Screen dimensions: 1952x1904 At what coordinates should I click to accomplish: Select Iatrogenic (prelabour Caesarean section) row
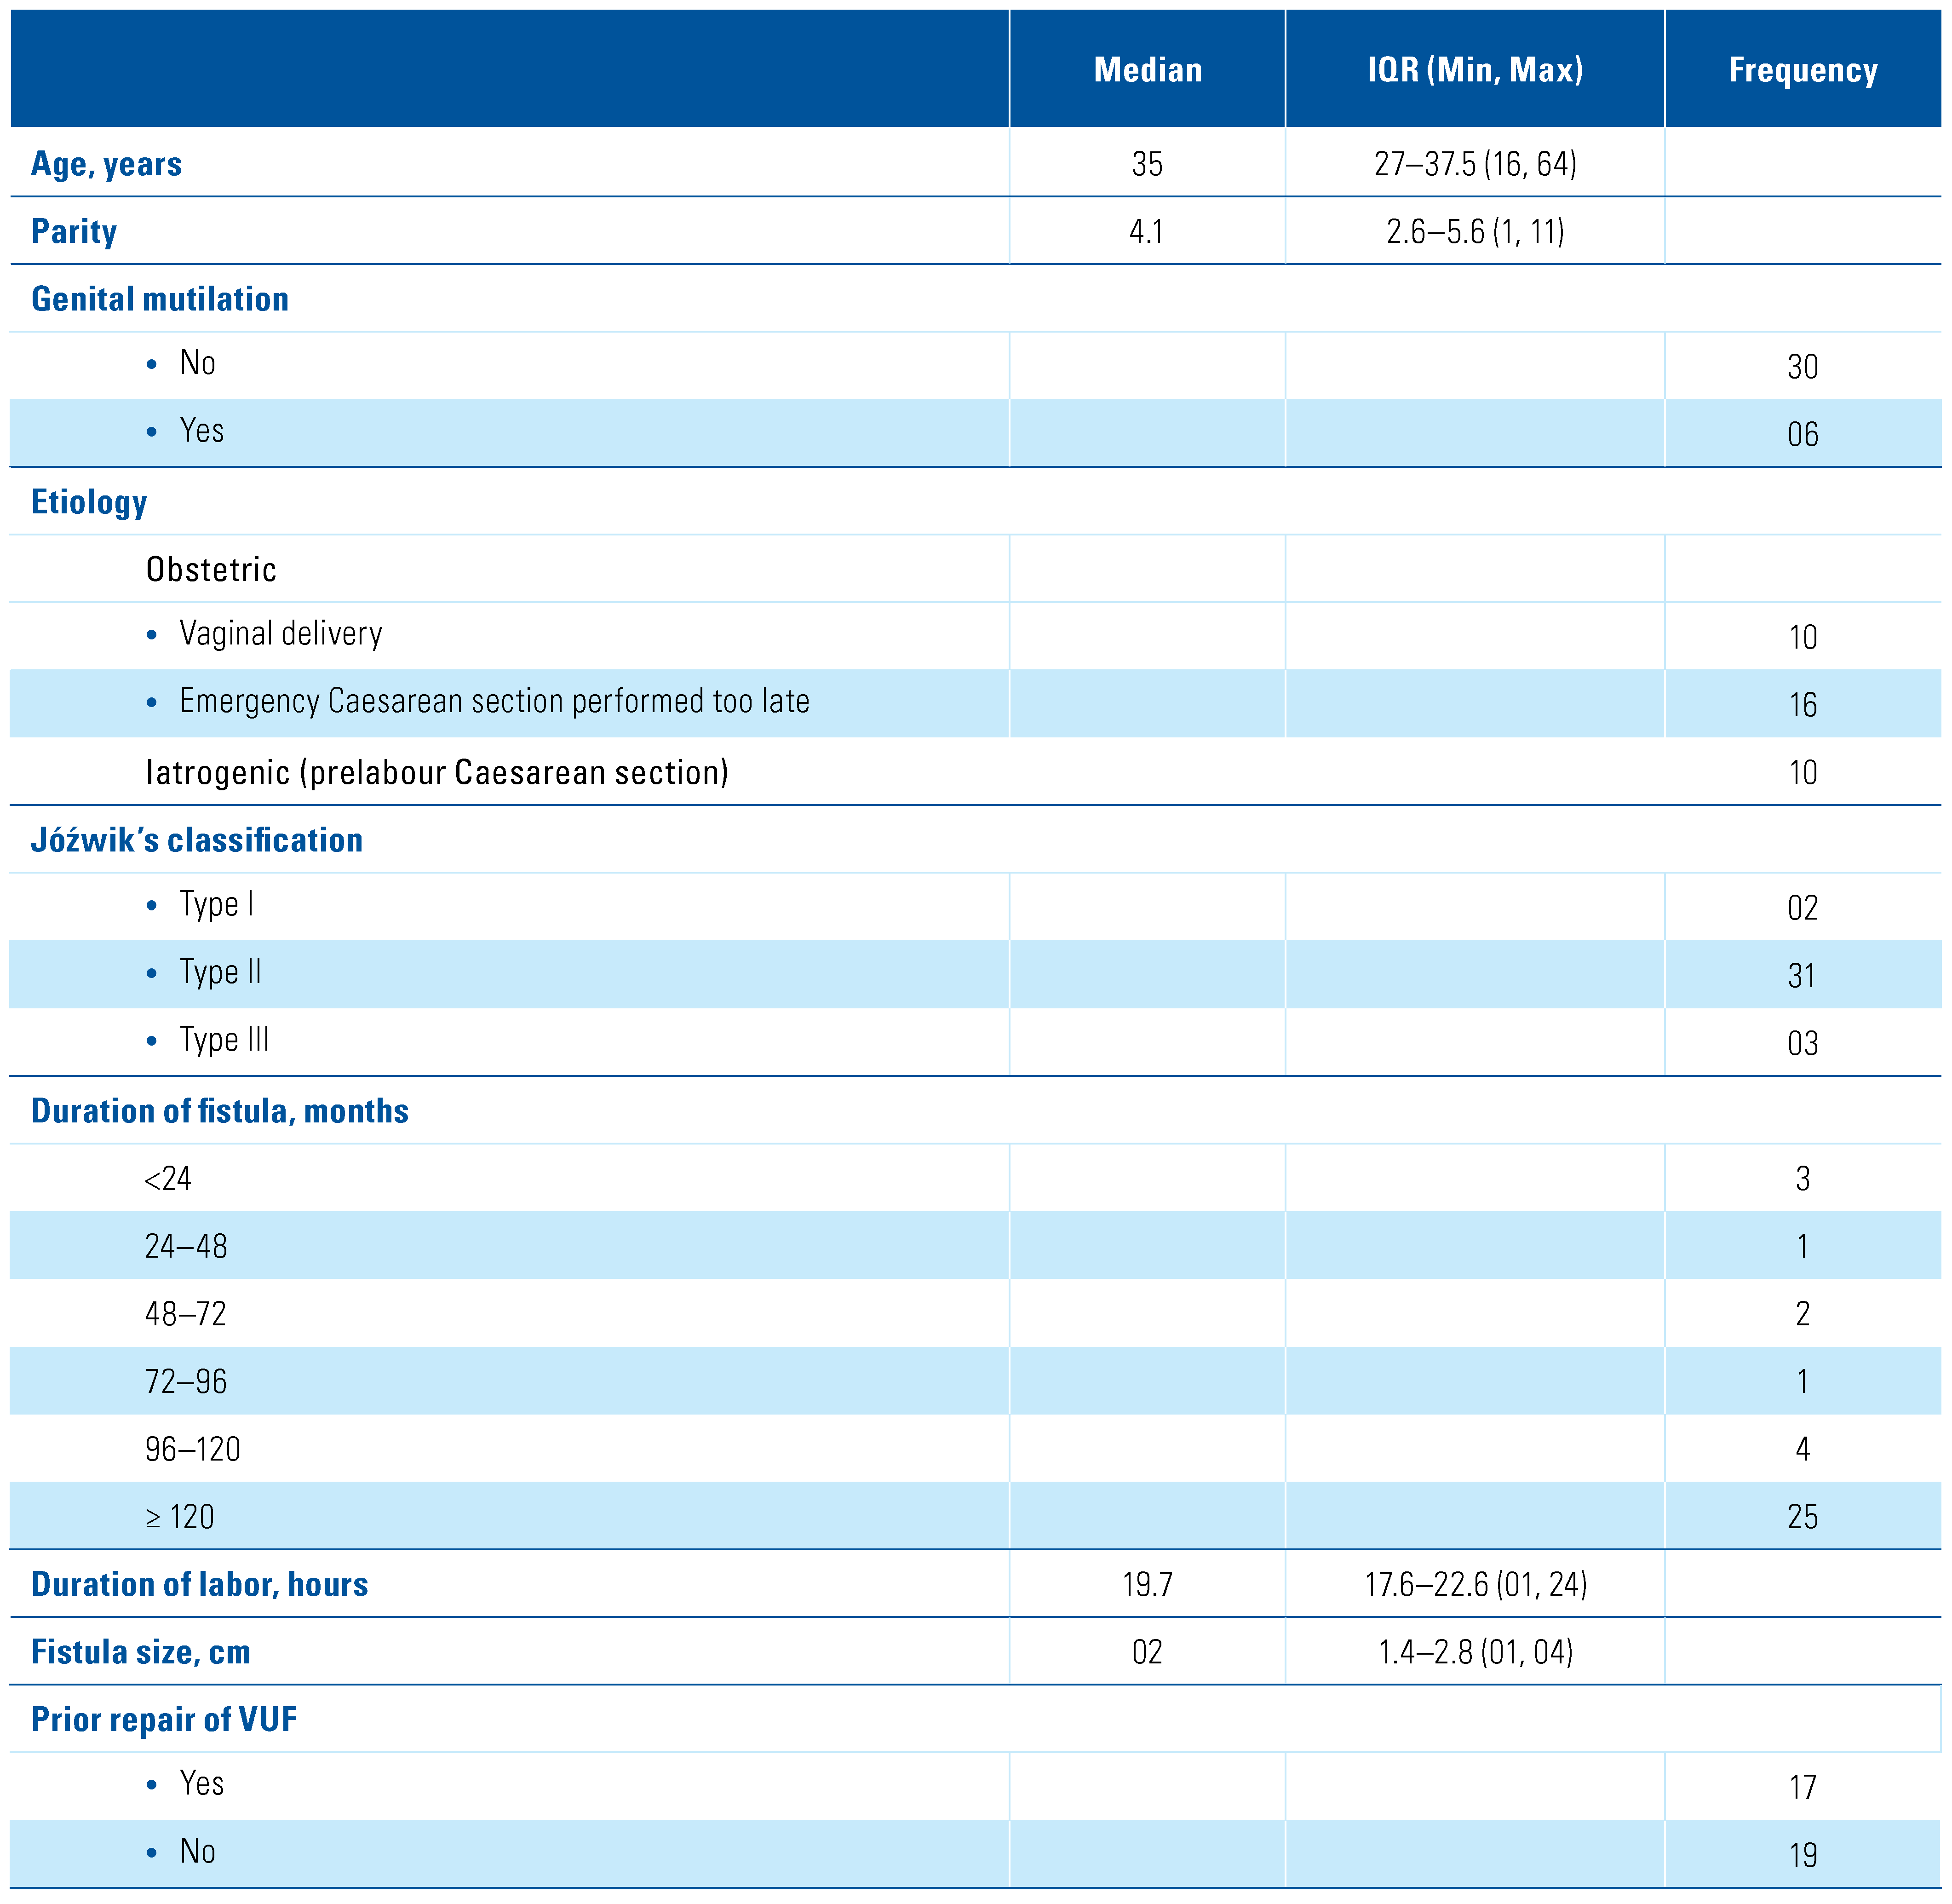click(x=437, y=773)
